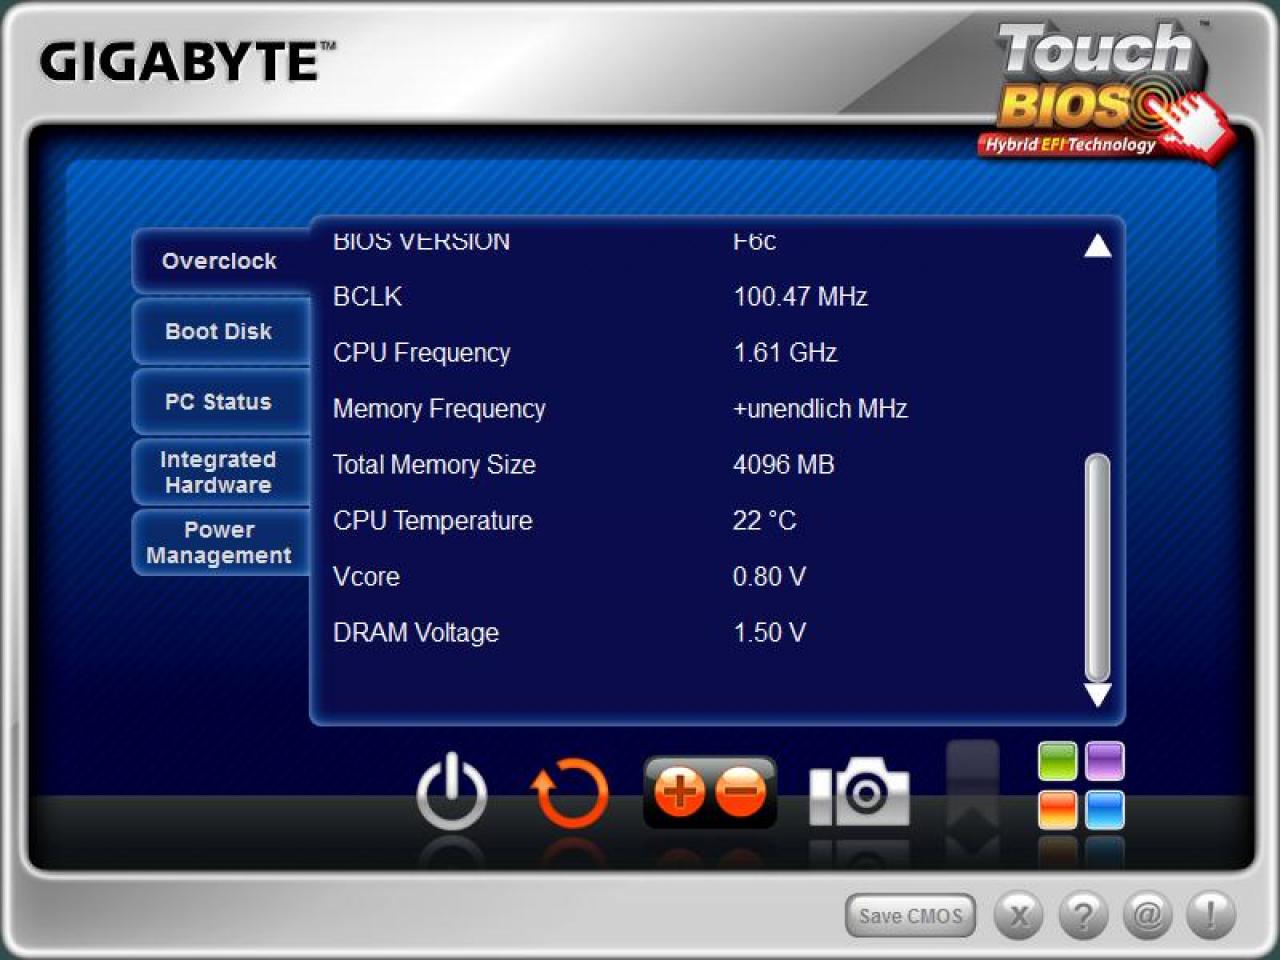1280x960 pixels.
Task: Click the round @ button
Action: pos(1147,915)
